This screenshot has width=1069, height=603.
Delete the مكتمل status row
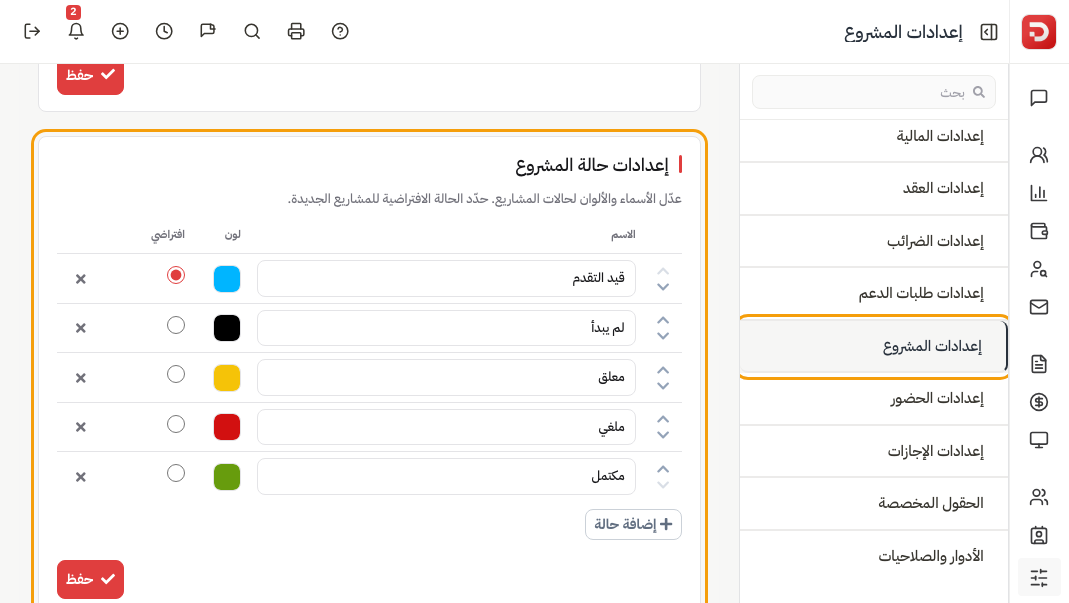tap(80, 477)
